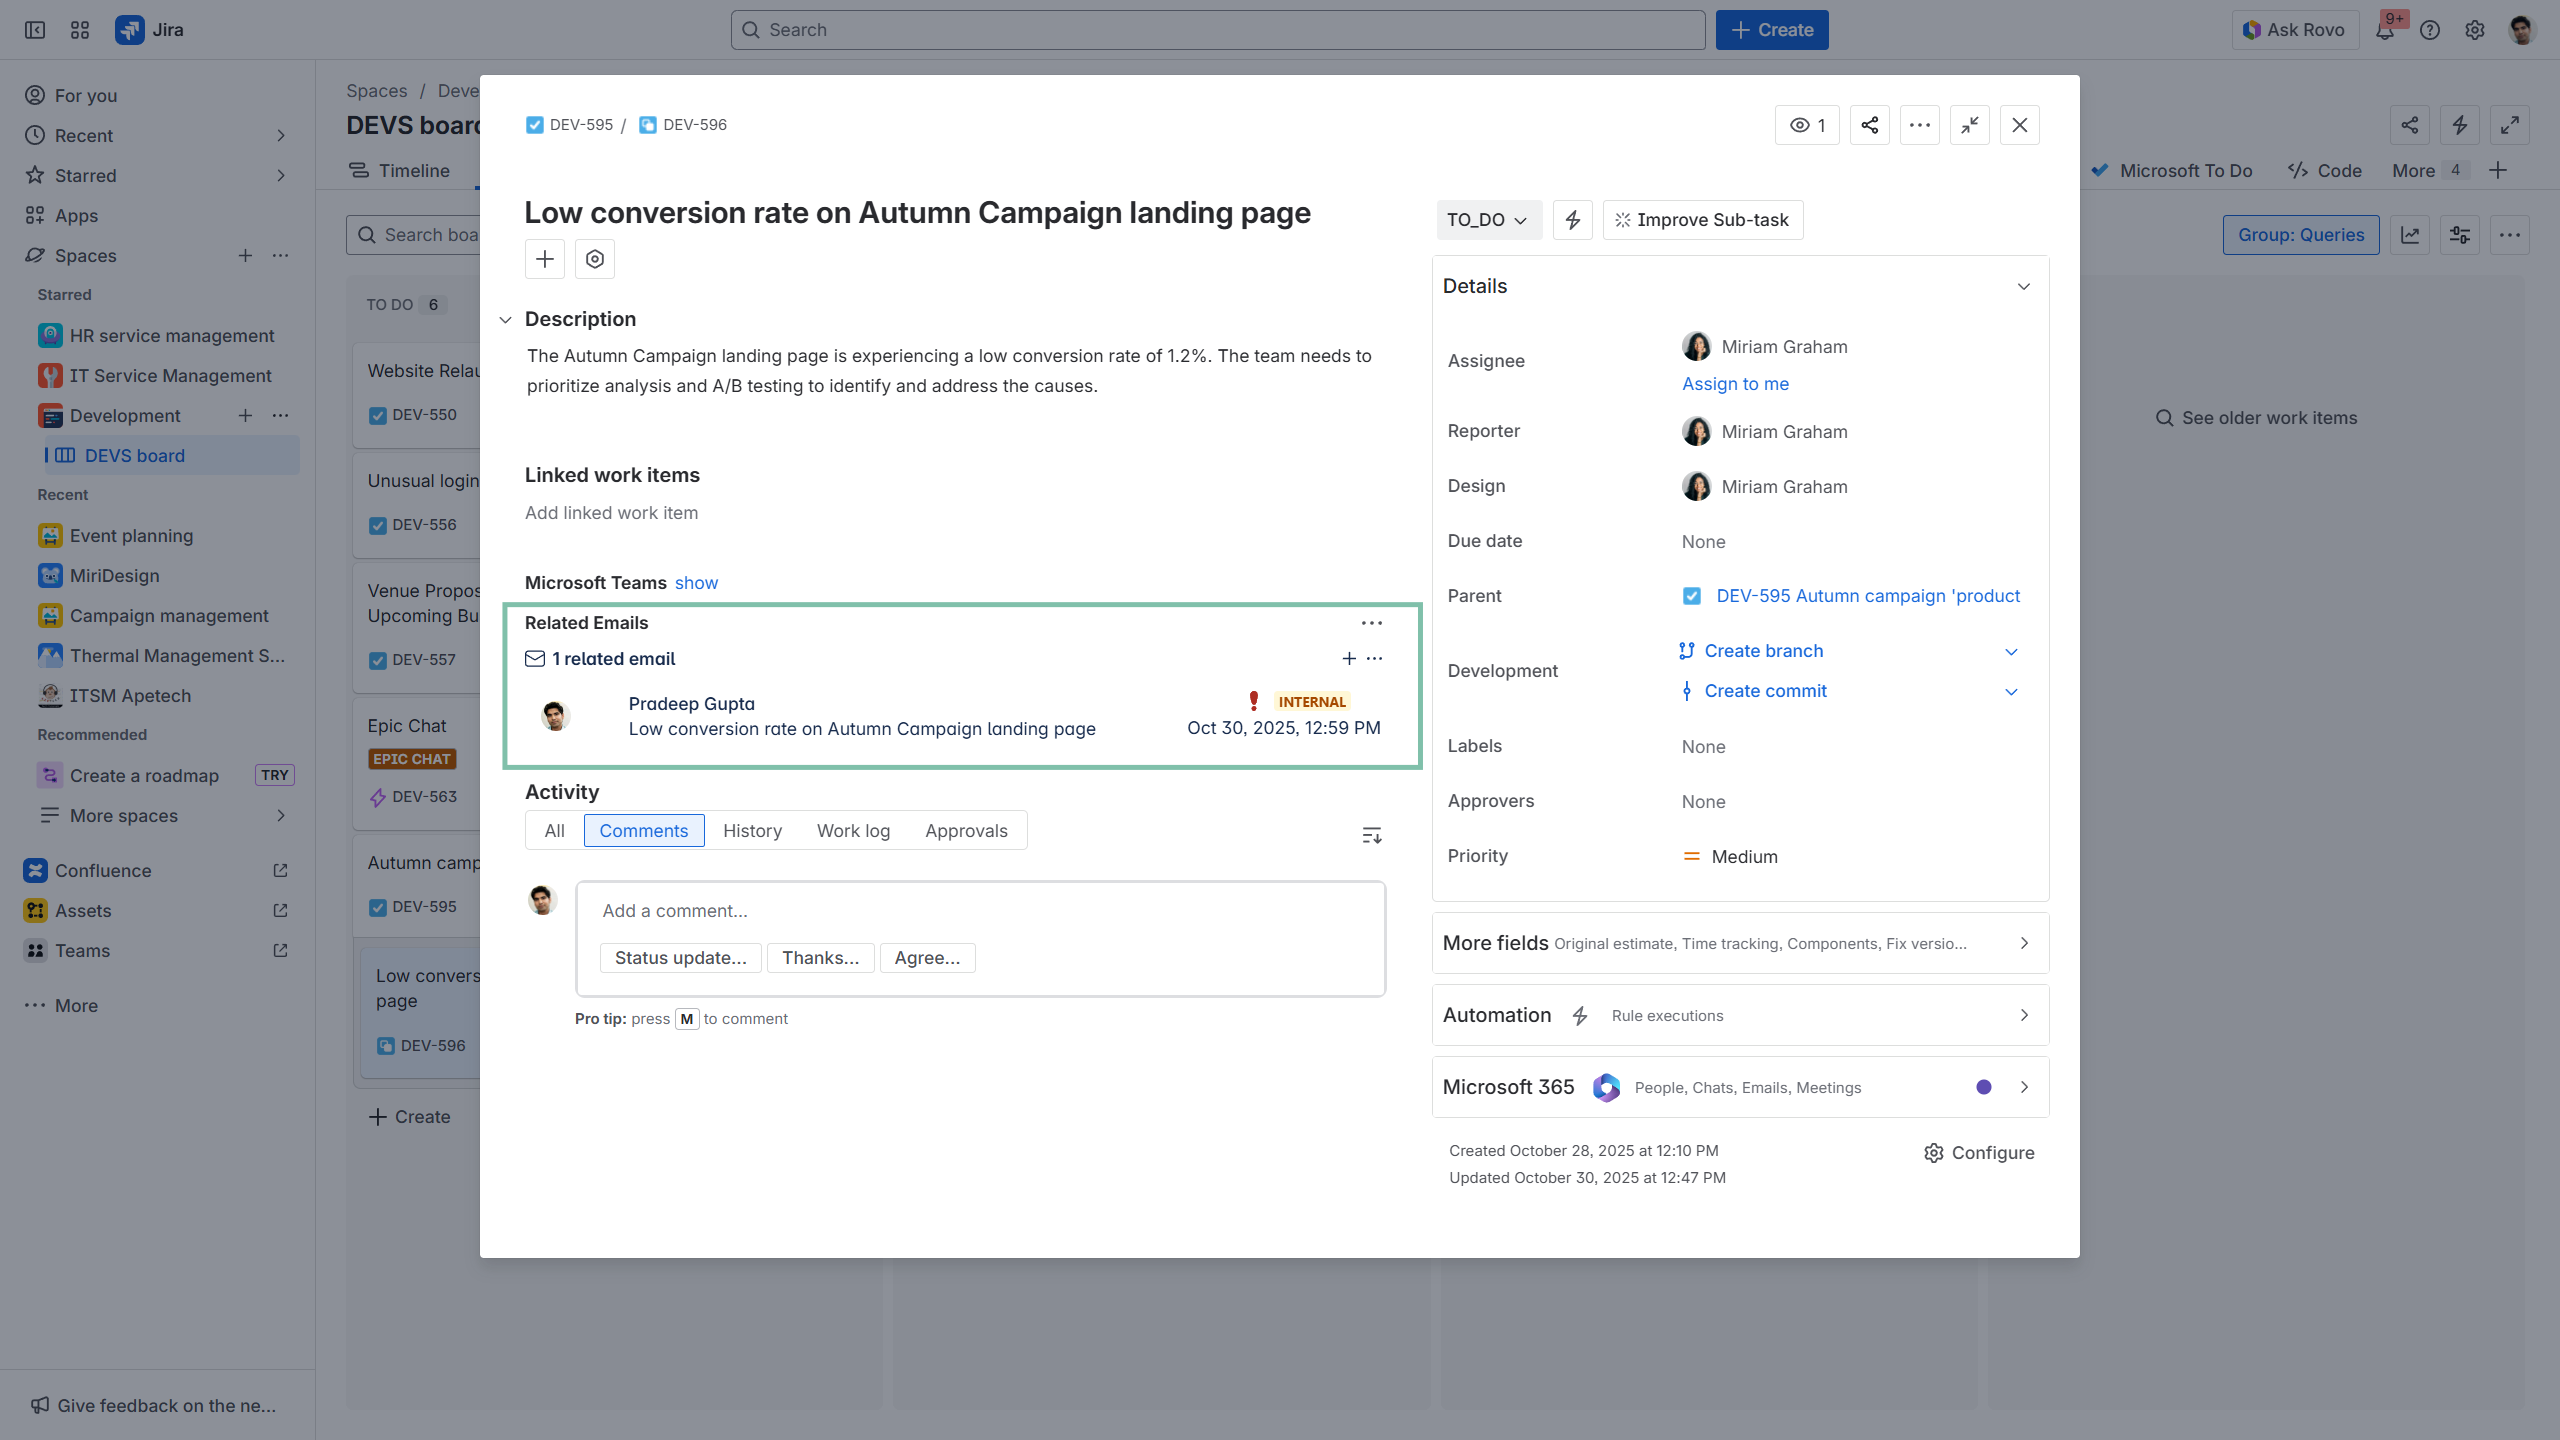Viewport: 2560px width, 1440px height.
Task: Click the plus icon beside 1 related email
Action: 1349,658
